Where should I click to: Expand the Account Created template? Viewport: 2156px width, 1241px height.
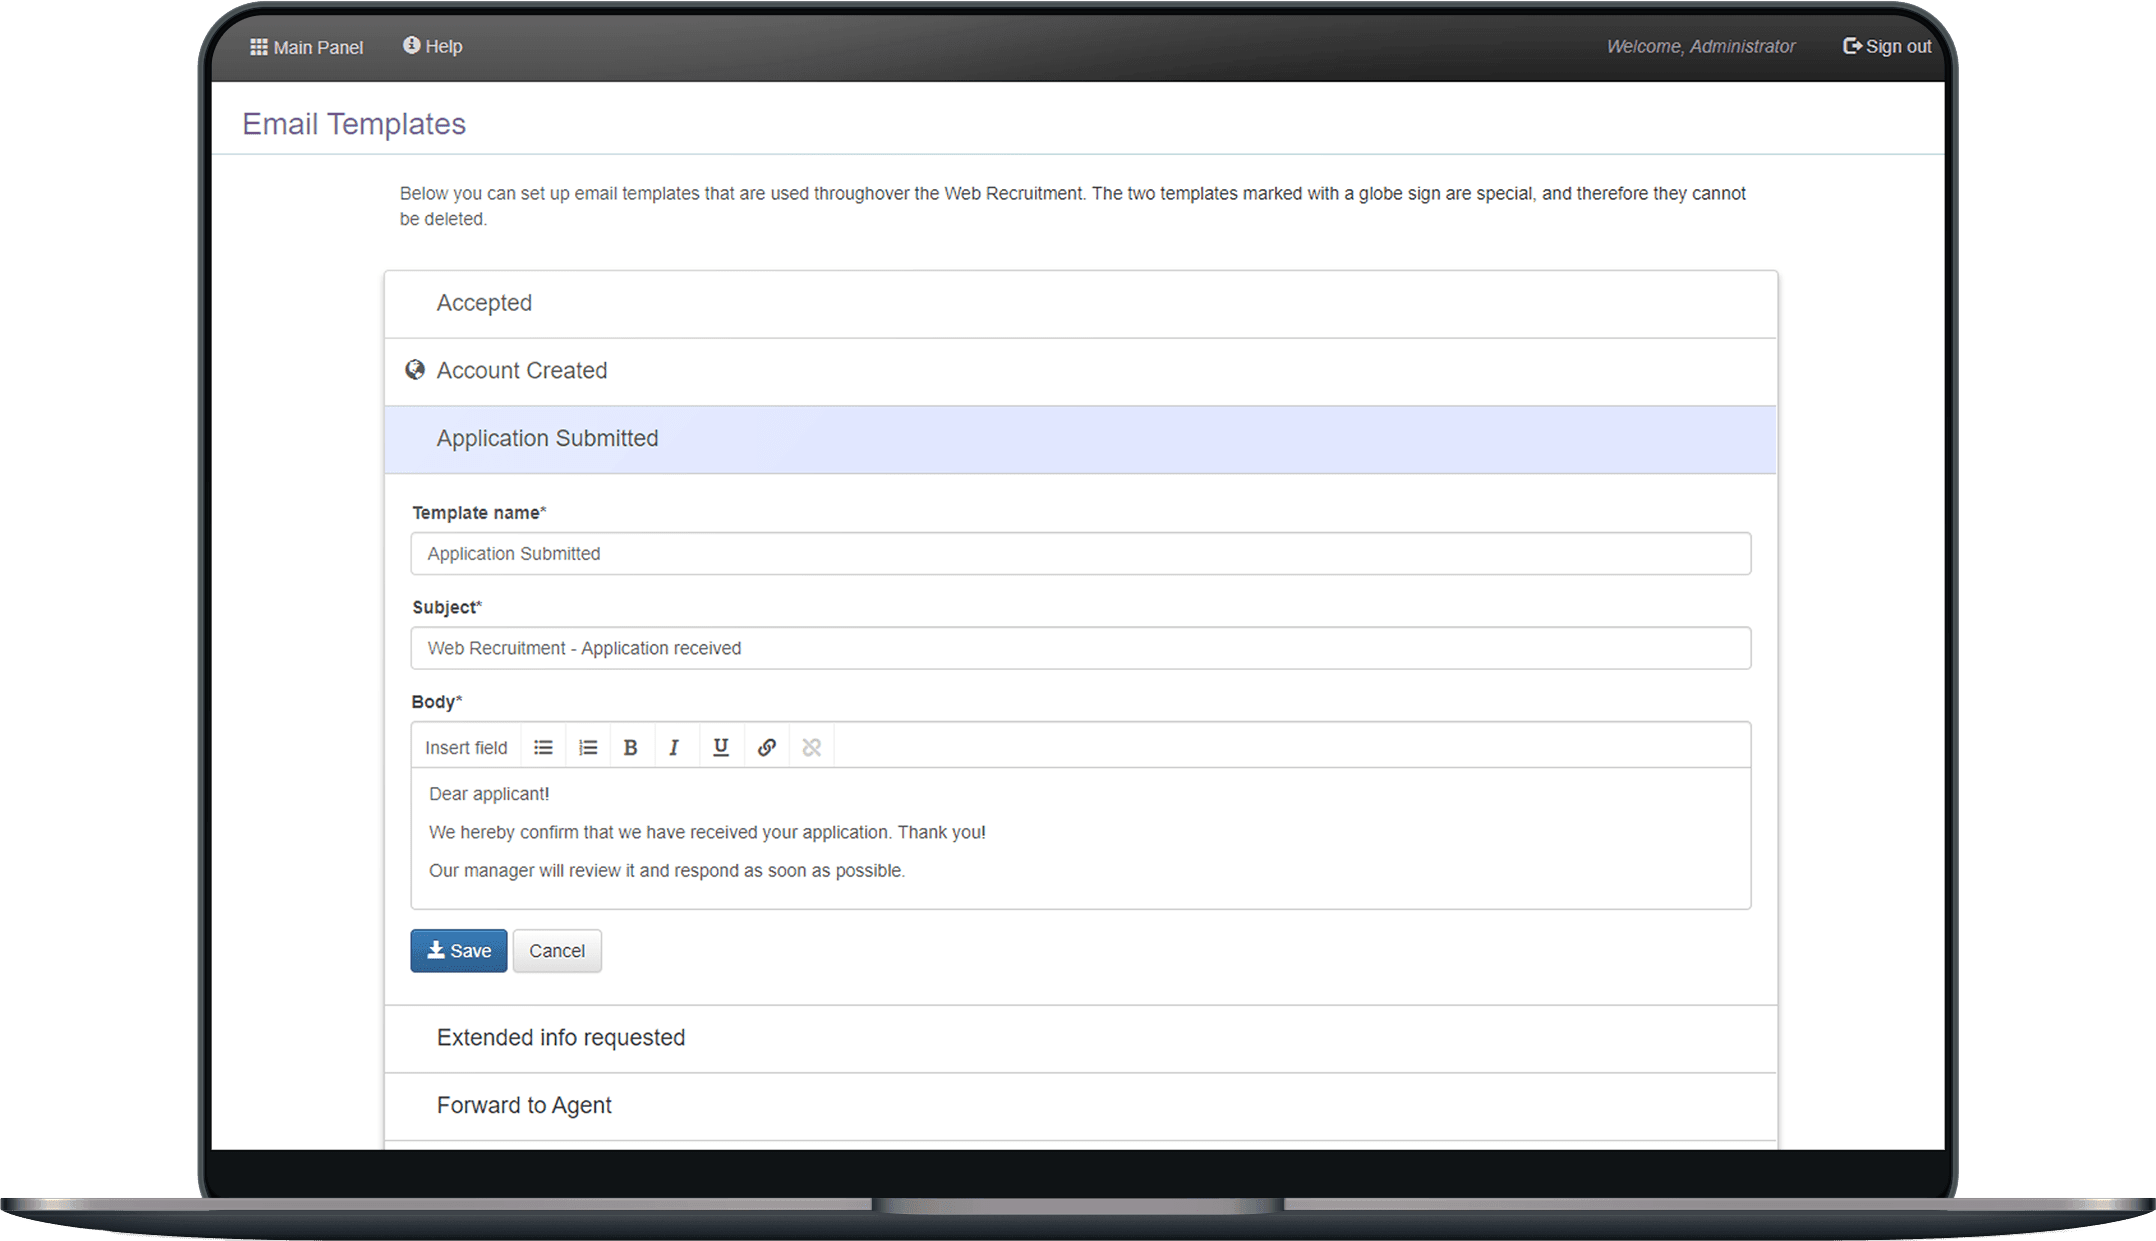coord(1080,372)
